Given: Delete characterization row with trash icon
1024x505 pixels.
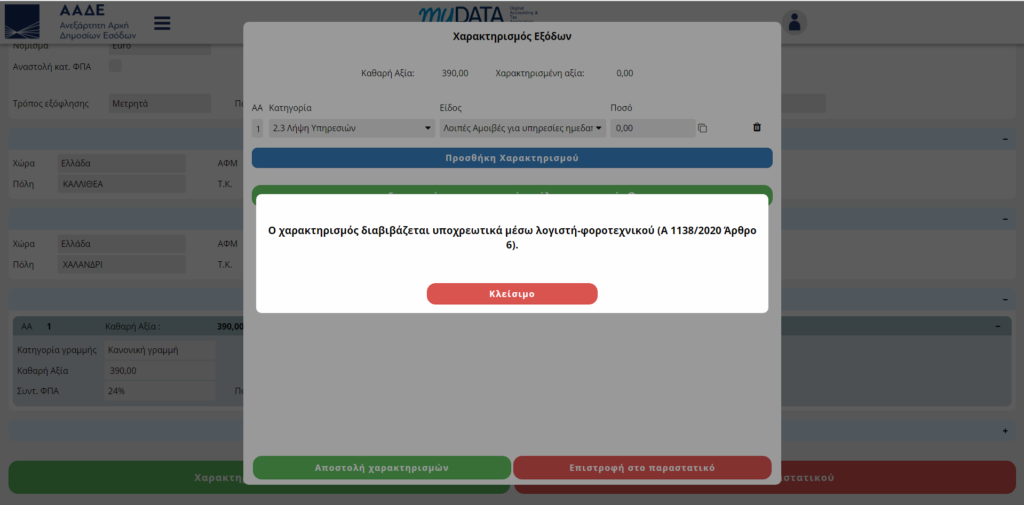Looking at the screenshot, I should [x=756, y=128].
